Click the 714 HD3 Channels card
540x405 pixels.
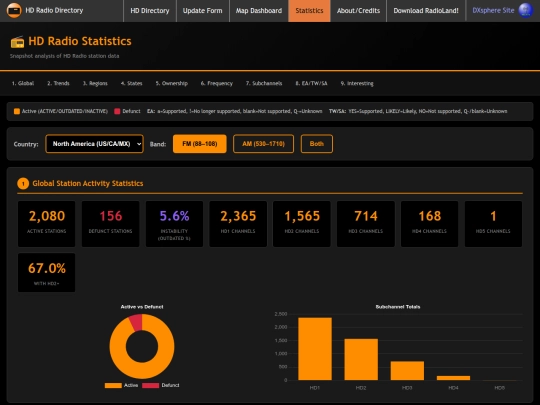tap(366, 224)
